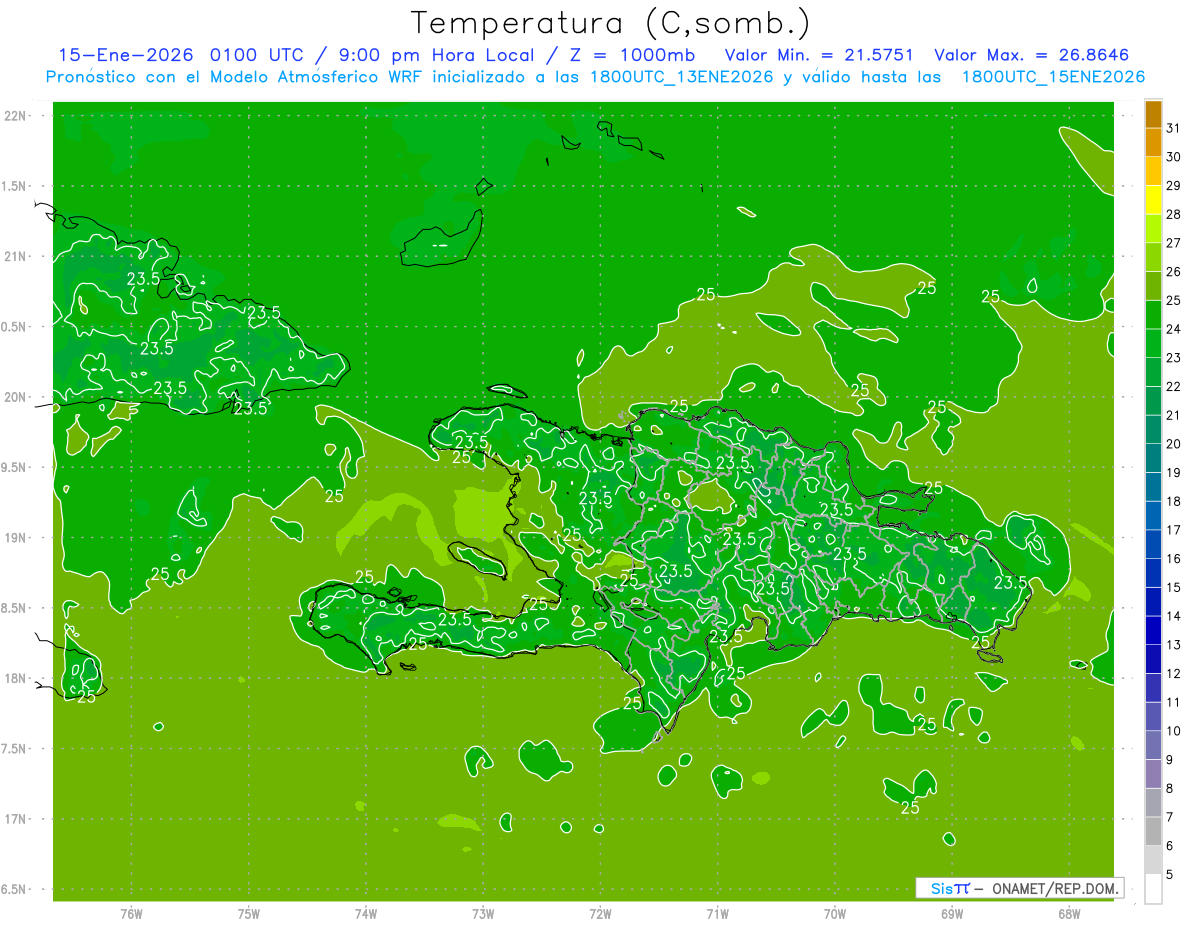1200x927 pixels.
Task: Pick the dark blue swatch between 12 and 13
Action: pos(1153,659)
